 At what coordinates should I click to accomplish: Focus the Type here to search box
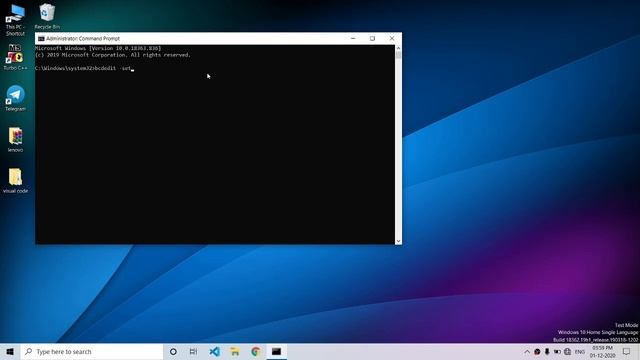[92, 351]
